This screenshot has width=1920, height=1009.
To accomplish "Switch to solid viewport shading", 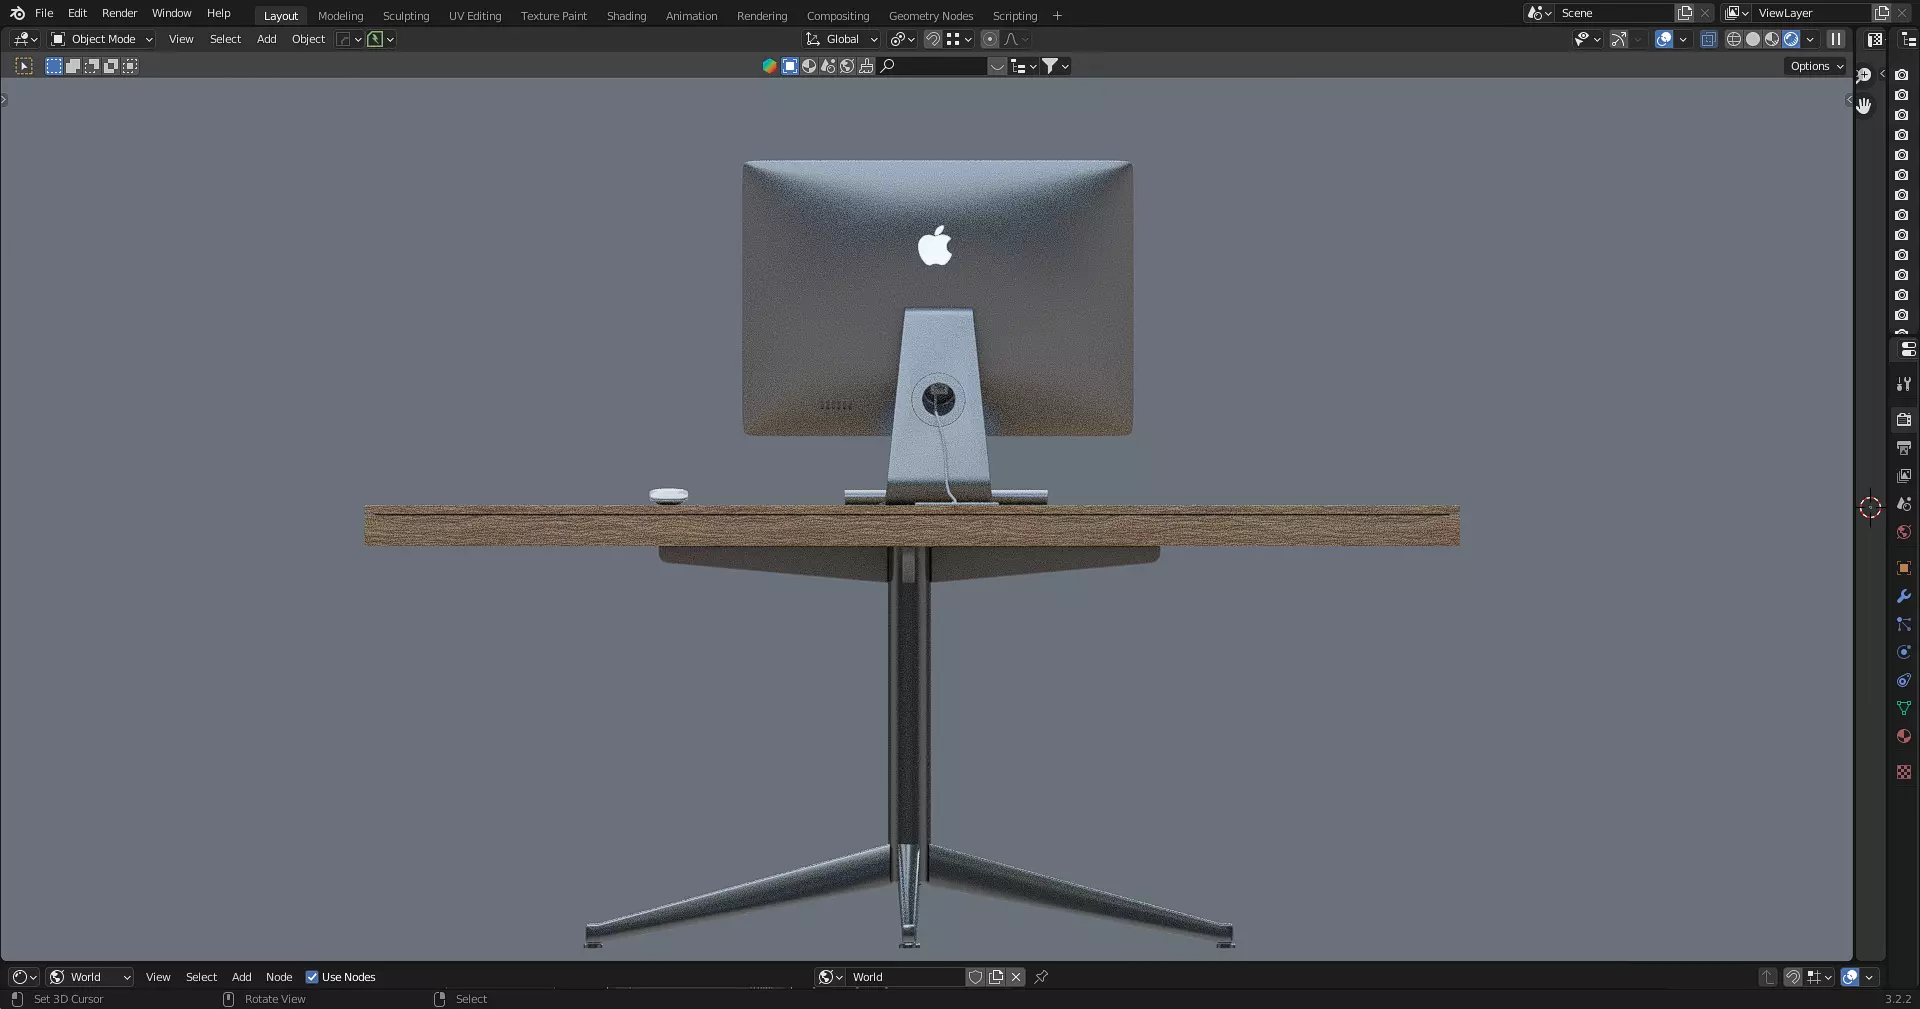I will click(x=1753, y=39).
